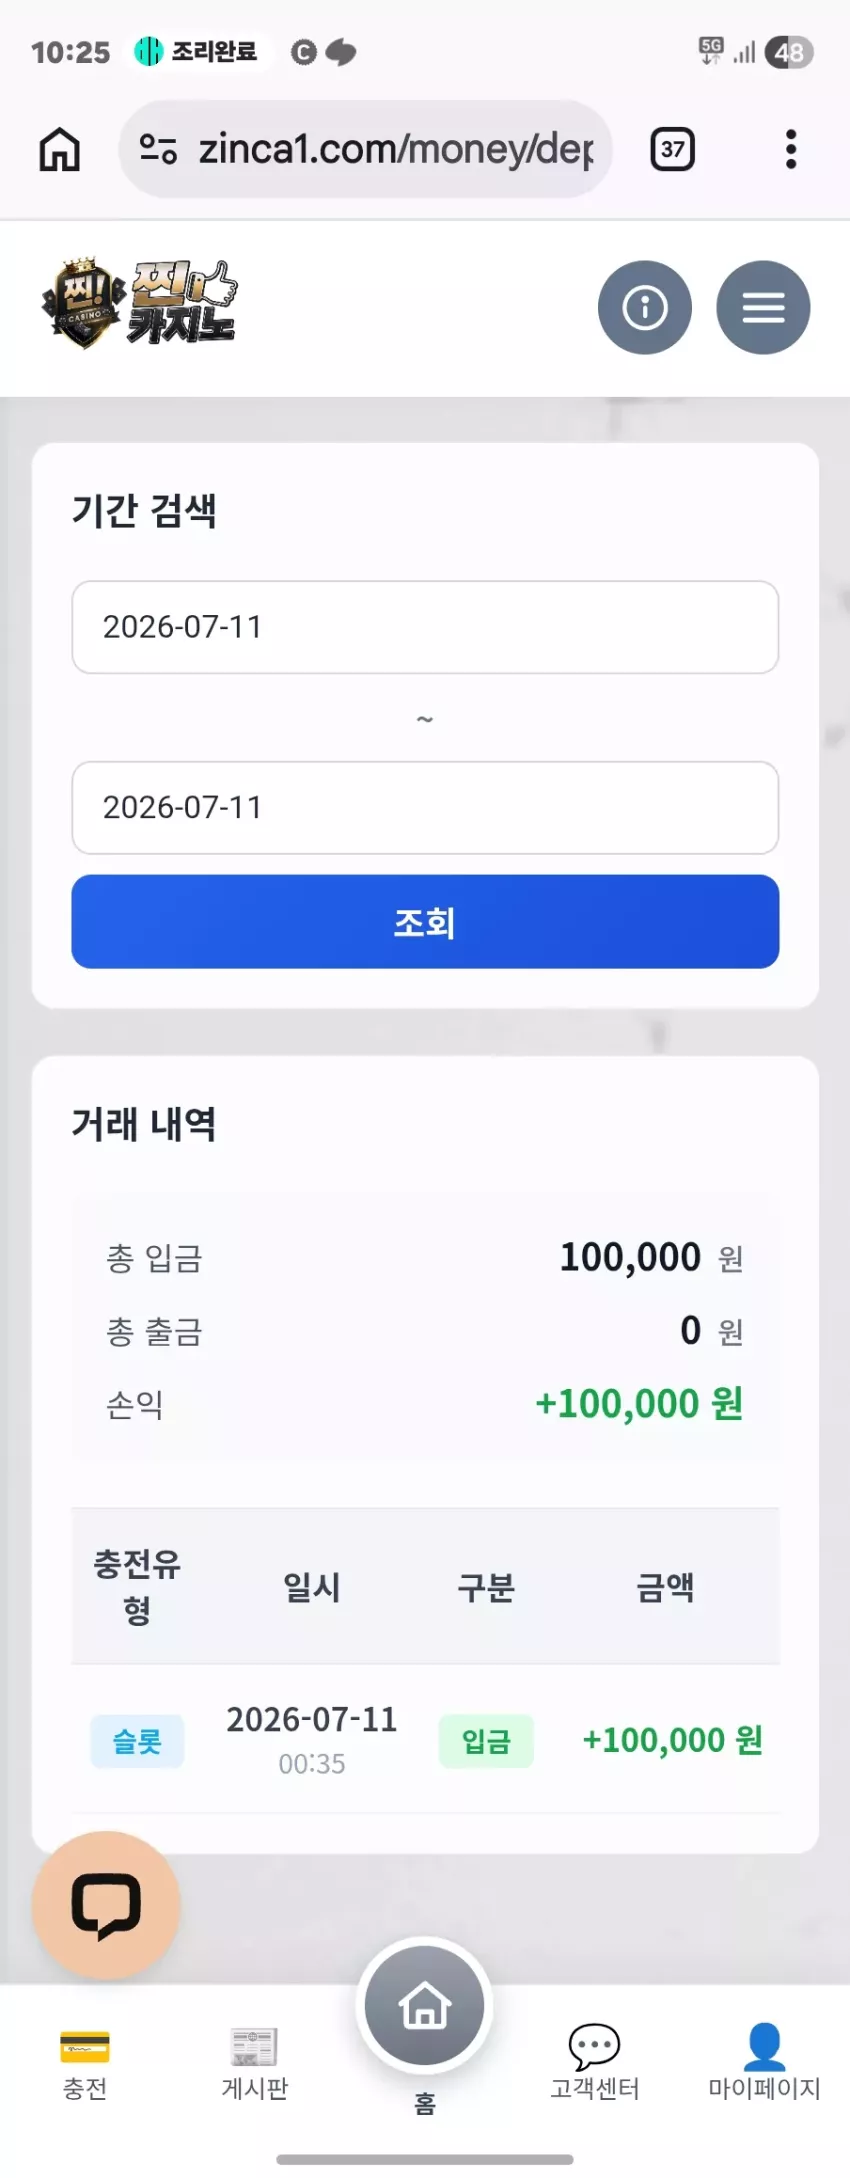This screenshot has height=2178, width=850.
Task: Tap the 슬롯 badge in transaction row
Action: point(137,1742)
